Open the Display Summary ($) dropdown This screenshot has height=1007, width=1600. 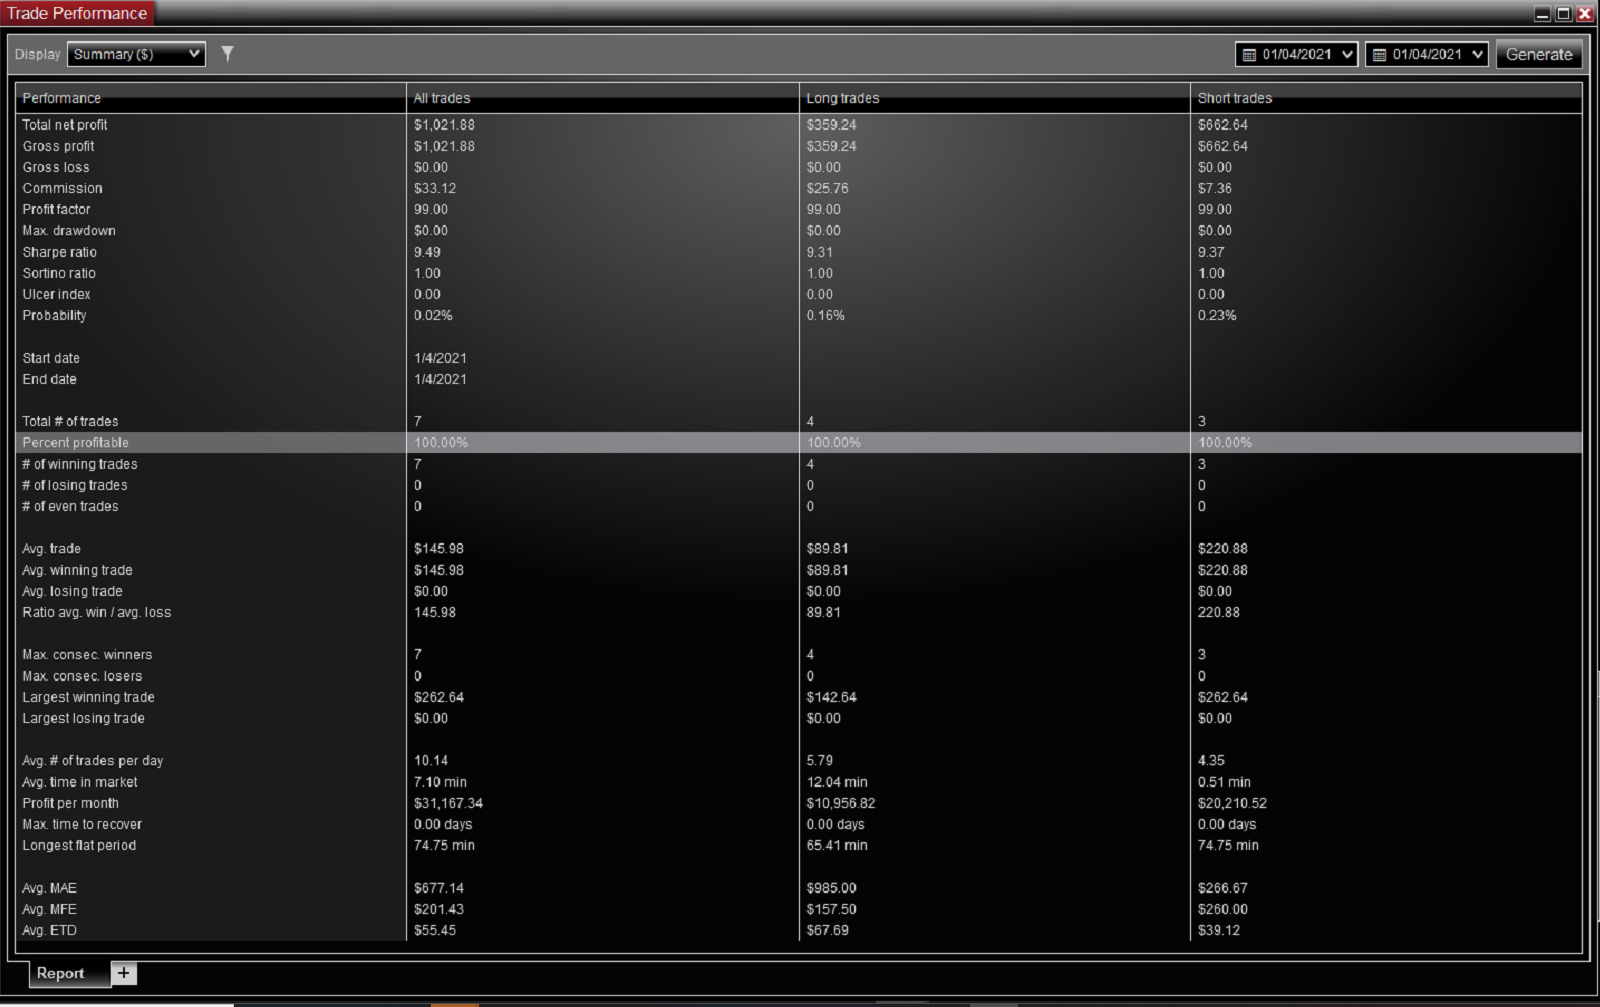(136, 54)
